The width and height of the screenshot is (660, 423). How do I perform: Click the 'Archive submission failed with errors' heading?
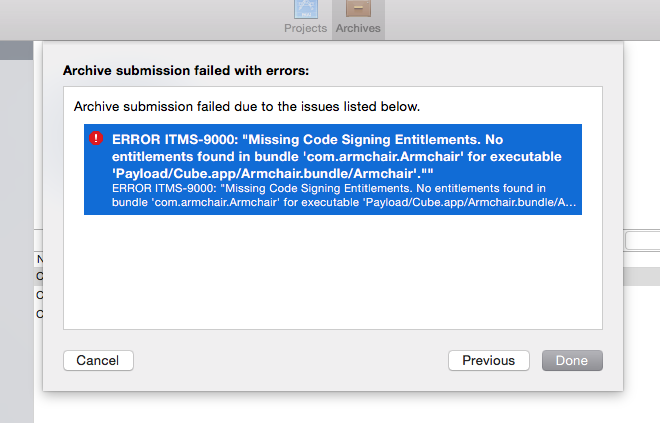(x=186, y=70)
